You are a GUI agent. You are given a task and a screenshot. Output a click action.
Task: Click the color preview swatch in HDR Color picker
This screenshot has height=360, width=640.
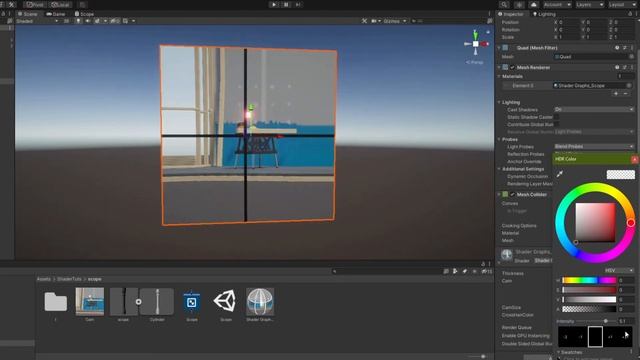click(620, 175)
